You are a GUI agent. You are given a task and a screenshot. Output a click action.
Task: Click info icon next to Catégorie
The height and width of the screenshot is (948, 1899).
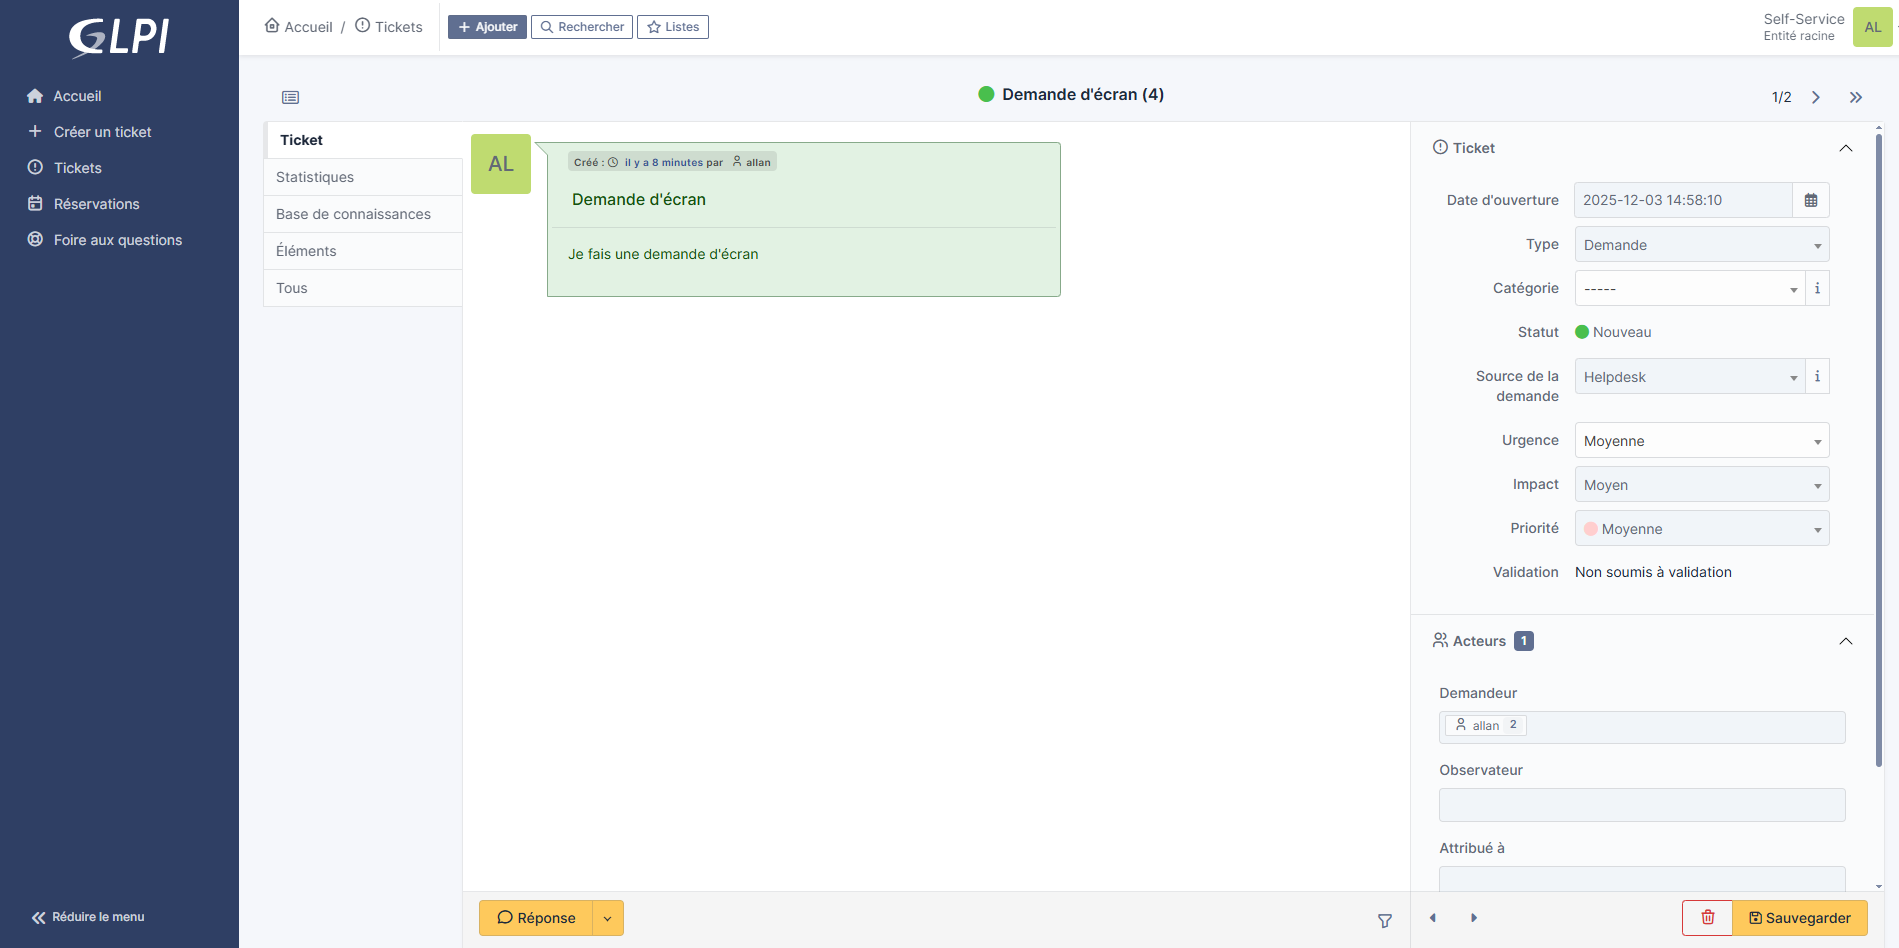1817,288
